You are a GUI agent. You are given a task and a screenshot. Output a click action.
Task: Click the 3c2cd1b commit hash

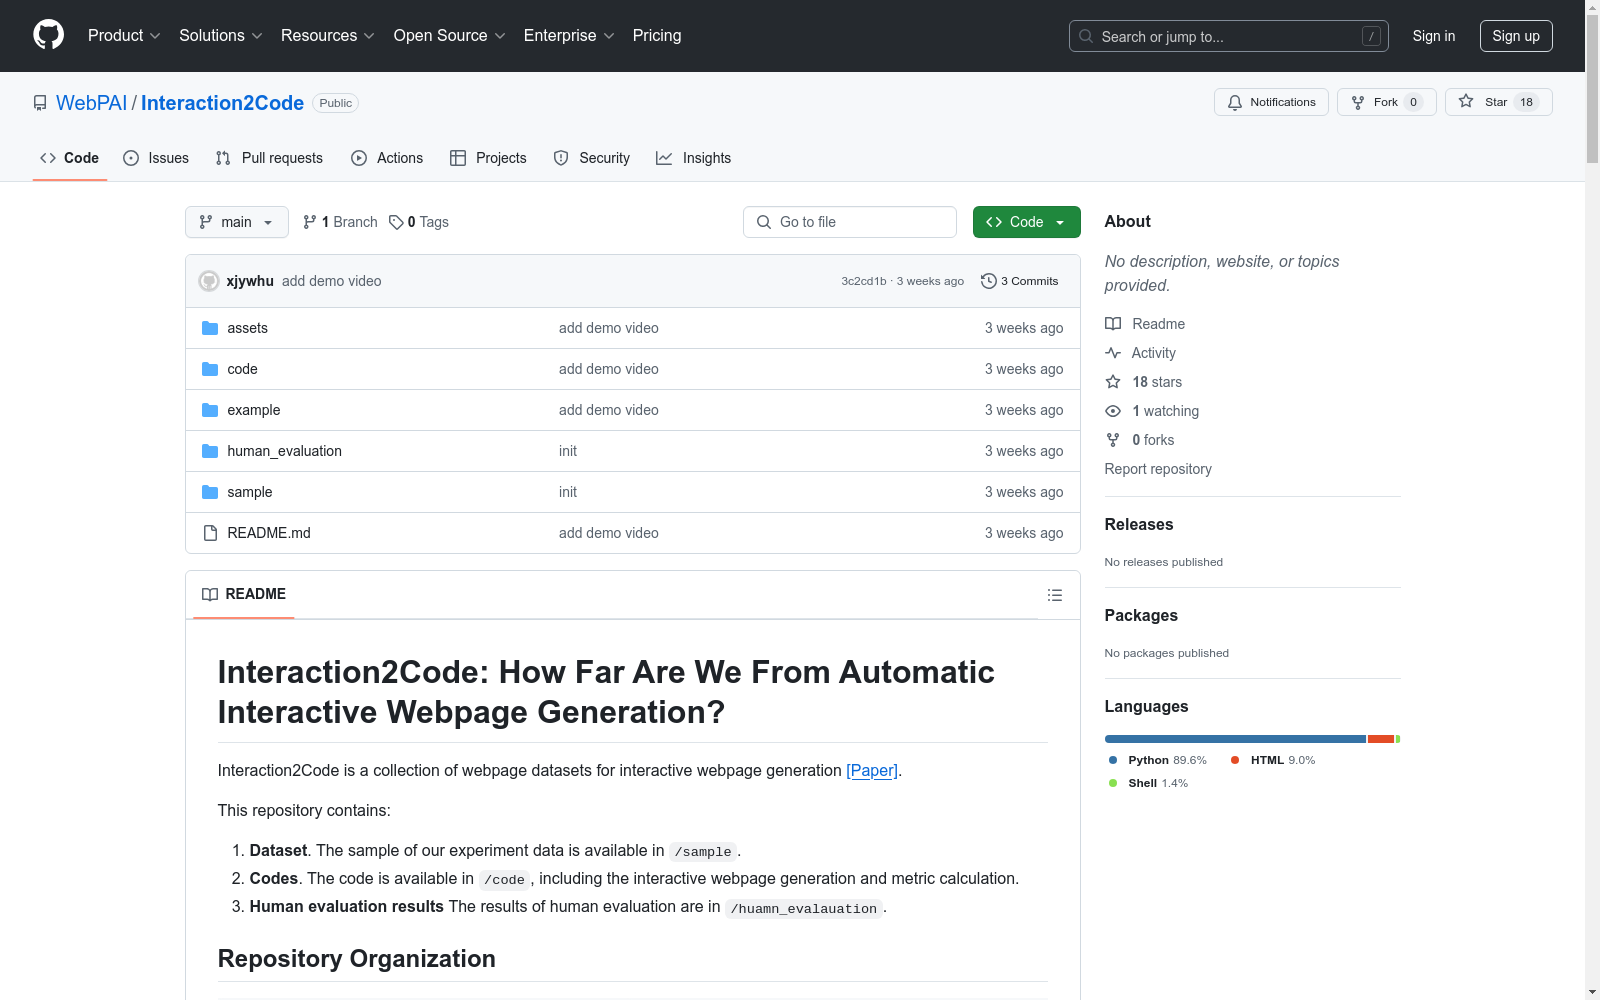864,281
